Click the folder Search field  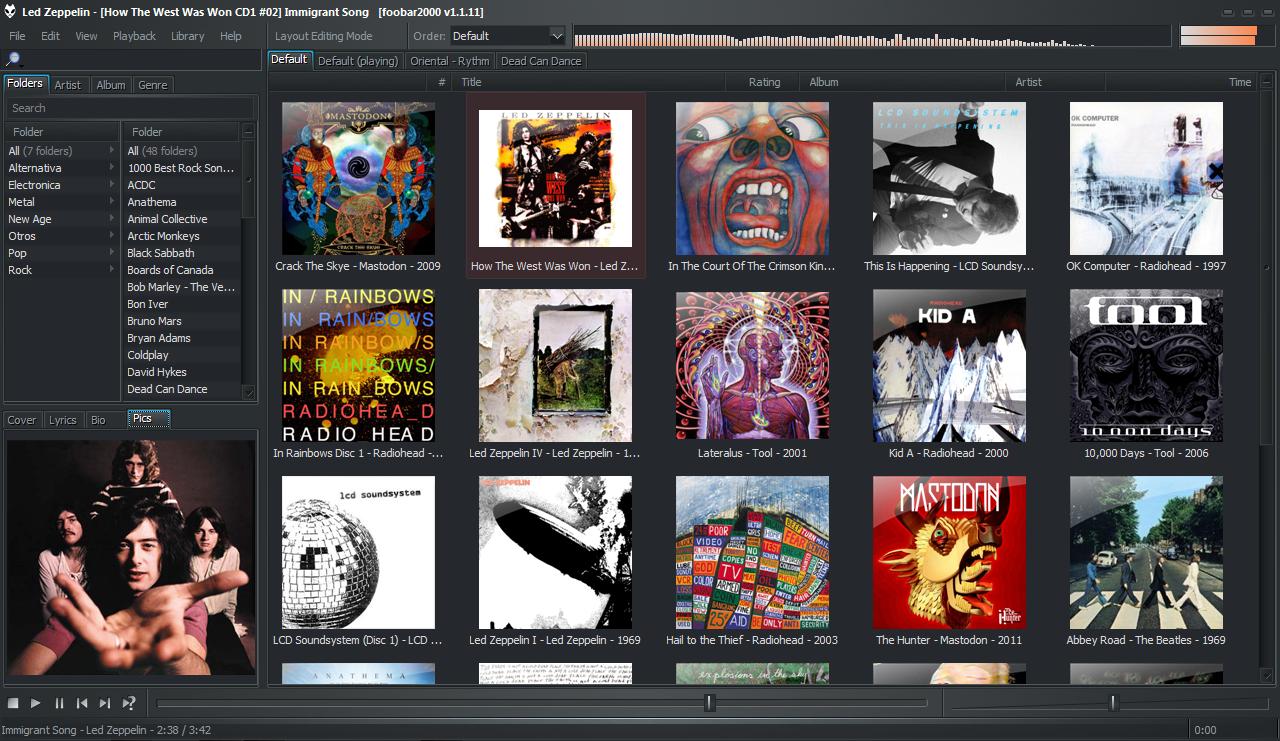click(130, 108)
